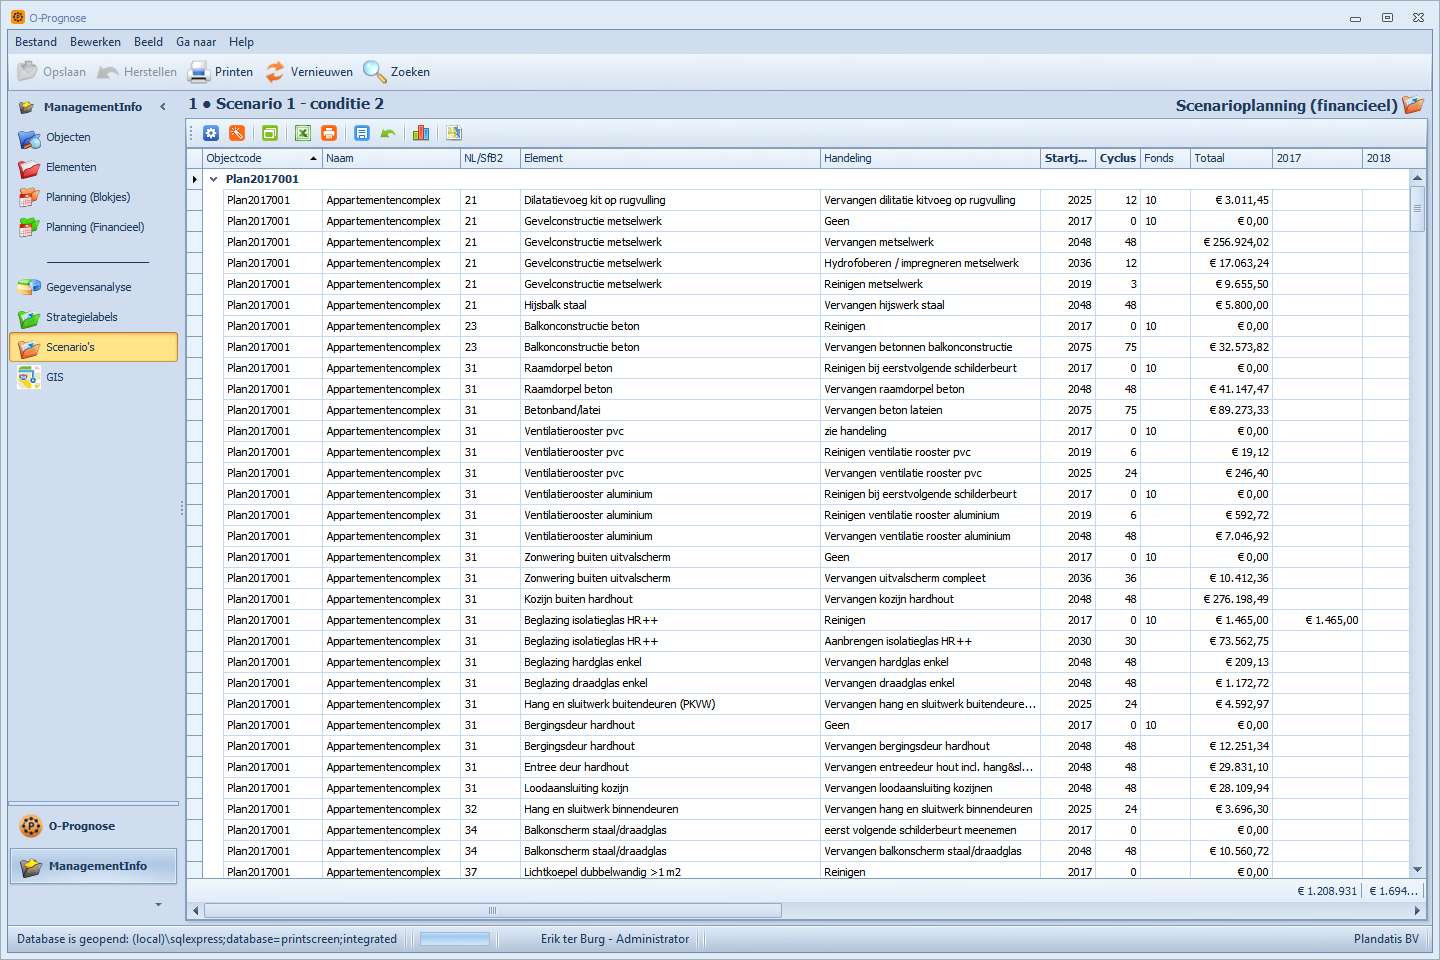Click the green windows toolbar icon
Viewport: 1440px width, 960px height.
(x=270, y=133)
